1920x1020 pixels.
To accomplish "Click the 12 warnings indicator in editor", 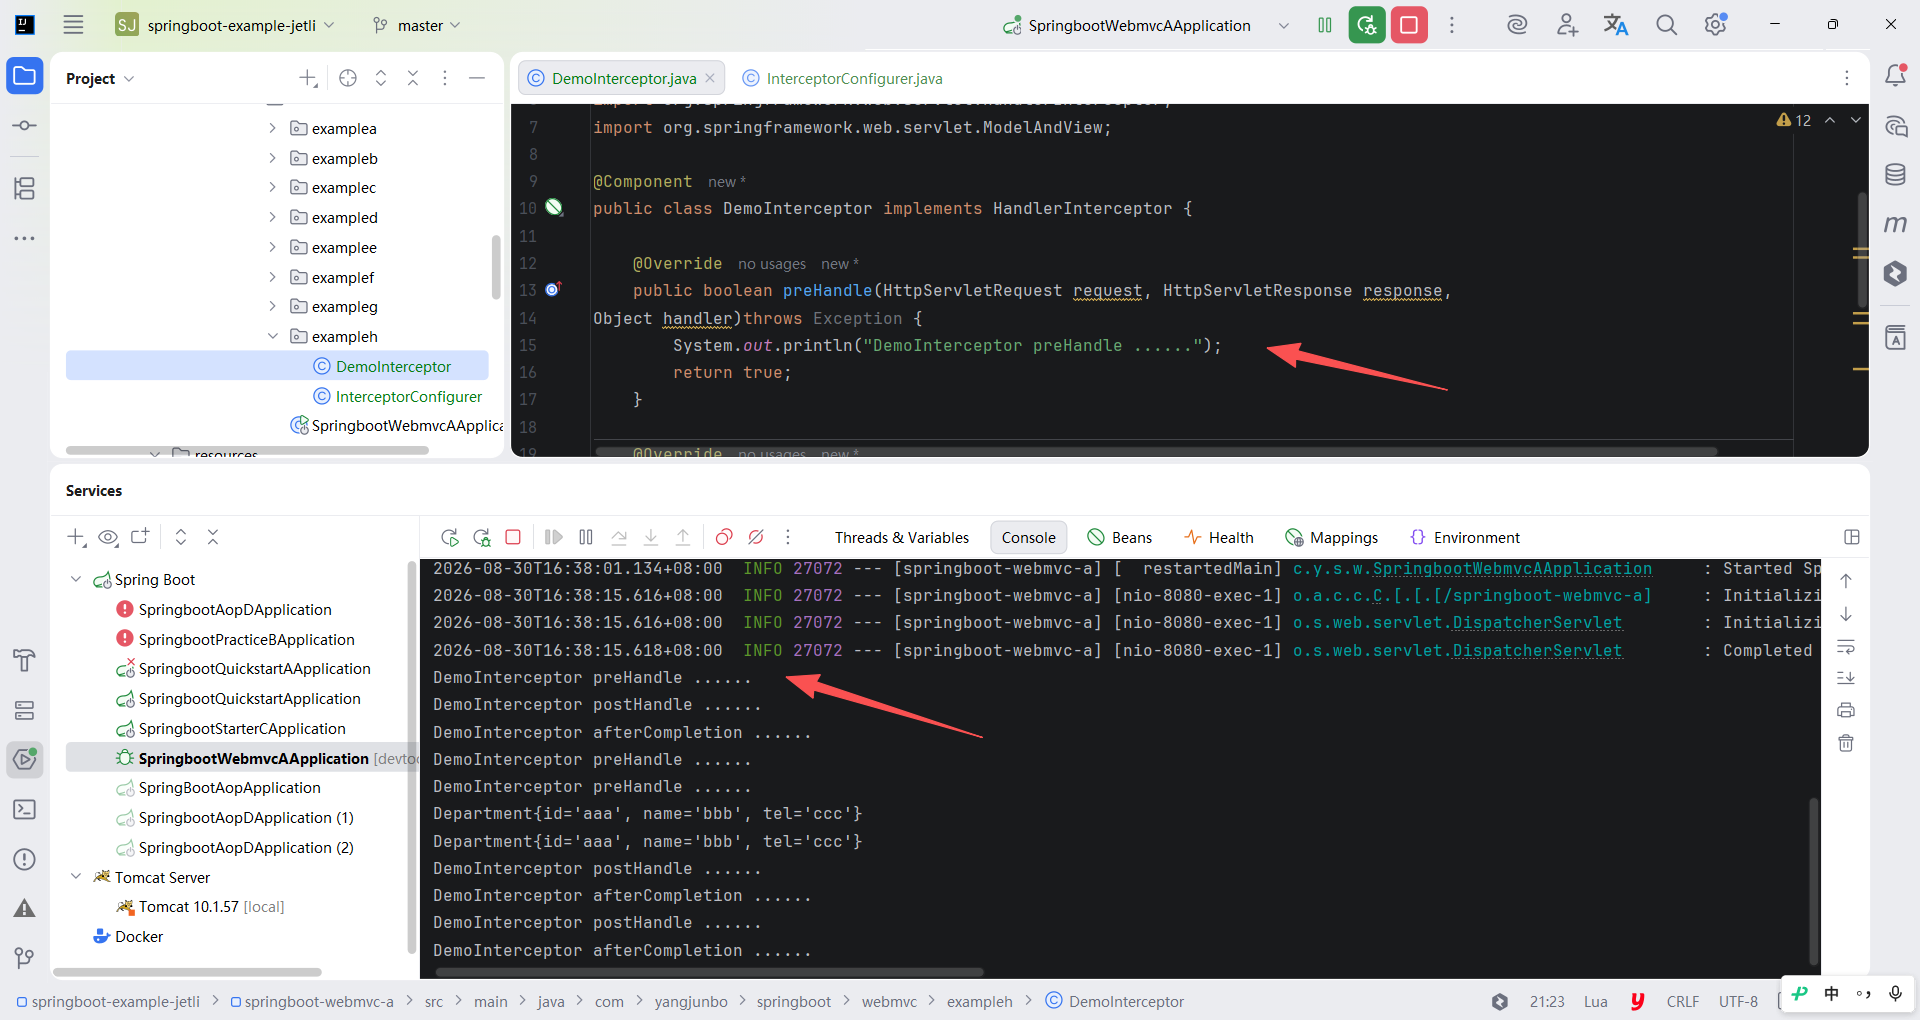I will [1794, 120].
